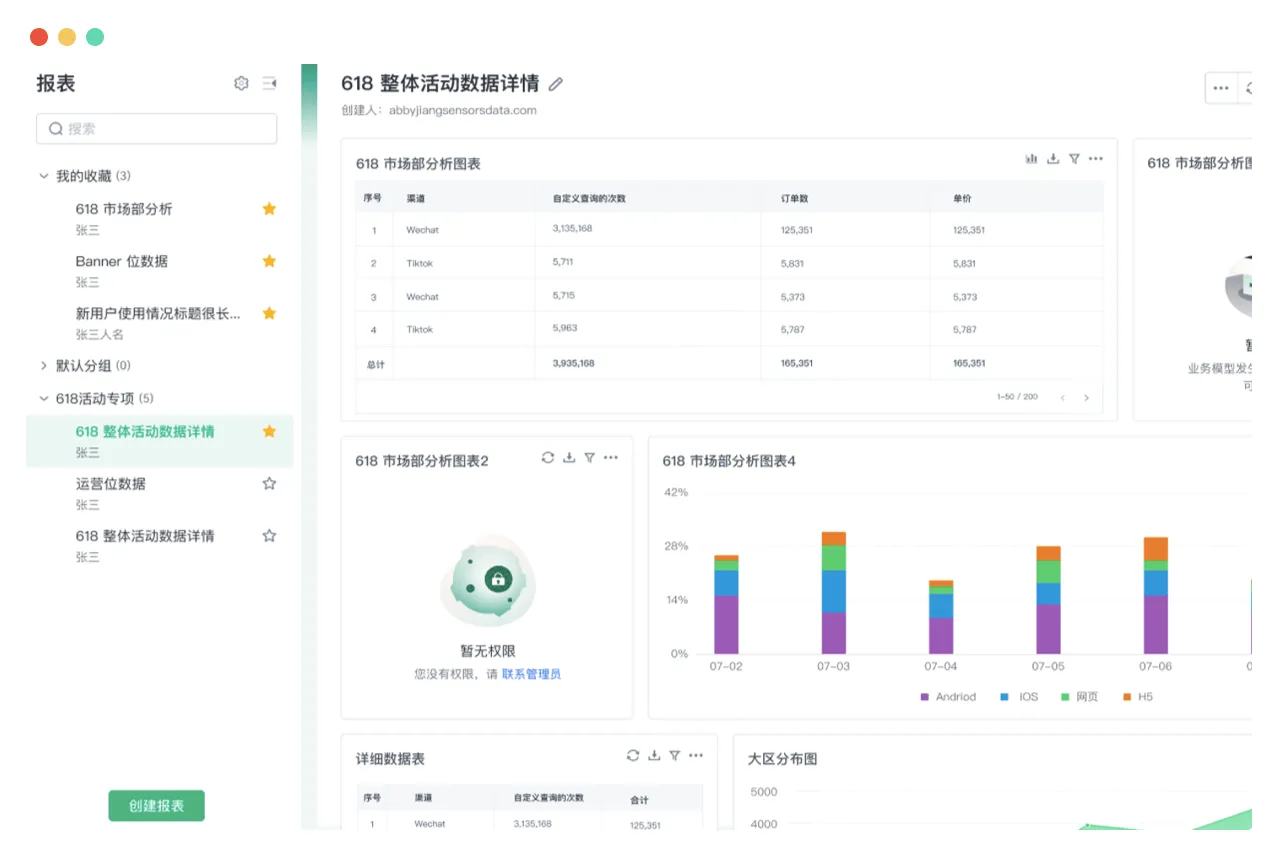Click the macOS green maximize dot
Screen dimensions: 1278x864
95,37
